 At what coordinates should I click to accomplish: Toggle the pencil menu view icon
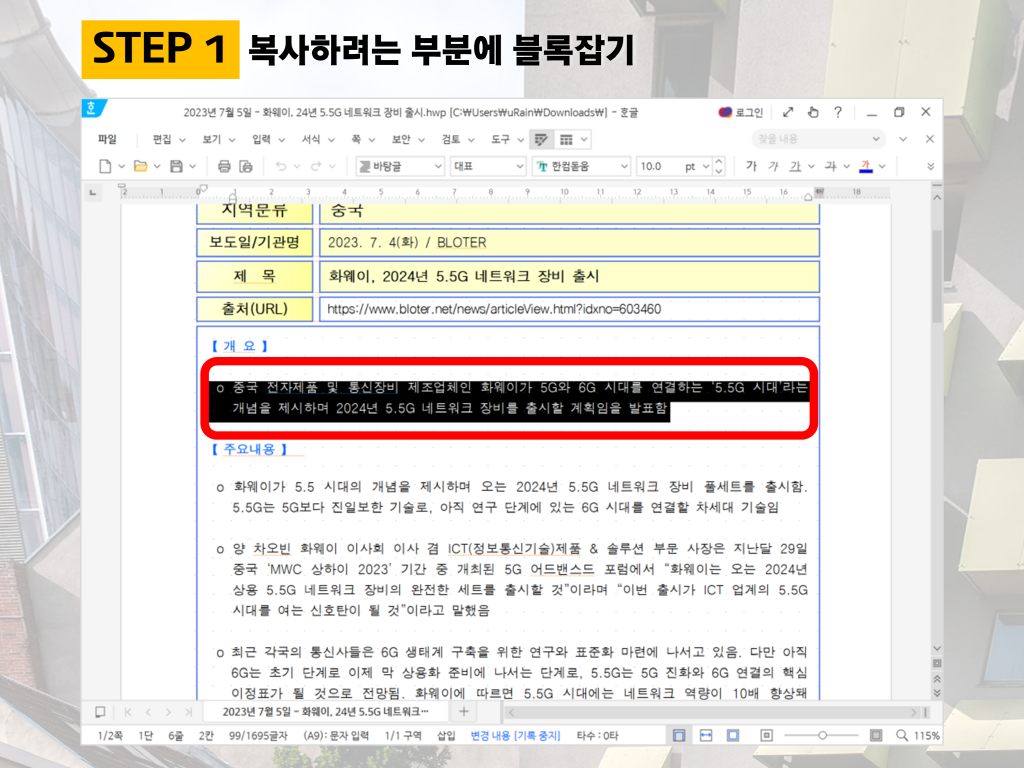click(x=541, y=139)
